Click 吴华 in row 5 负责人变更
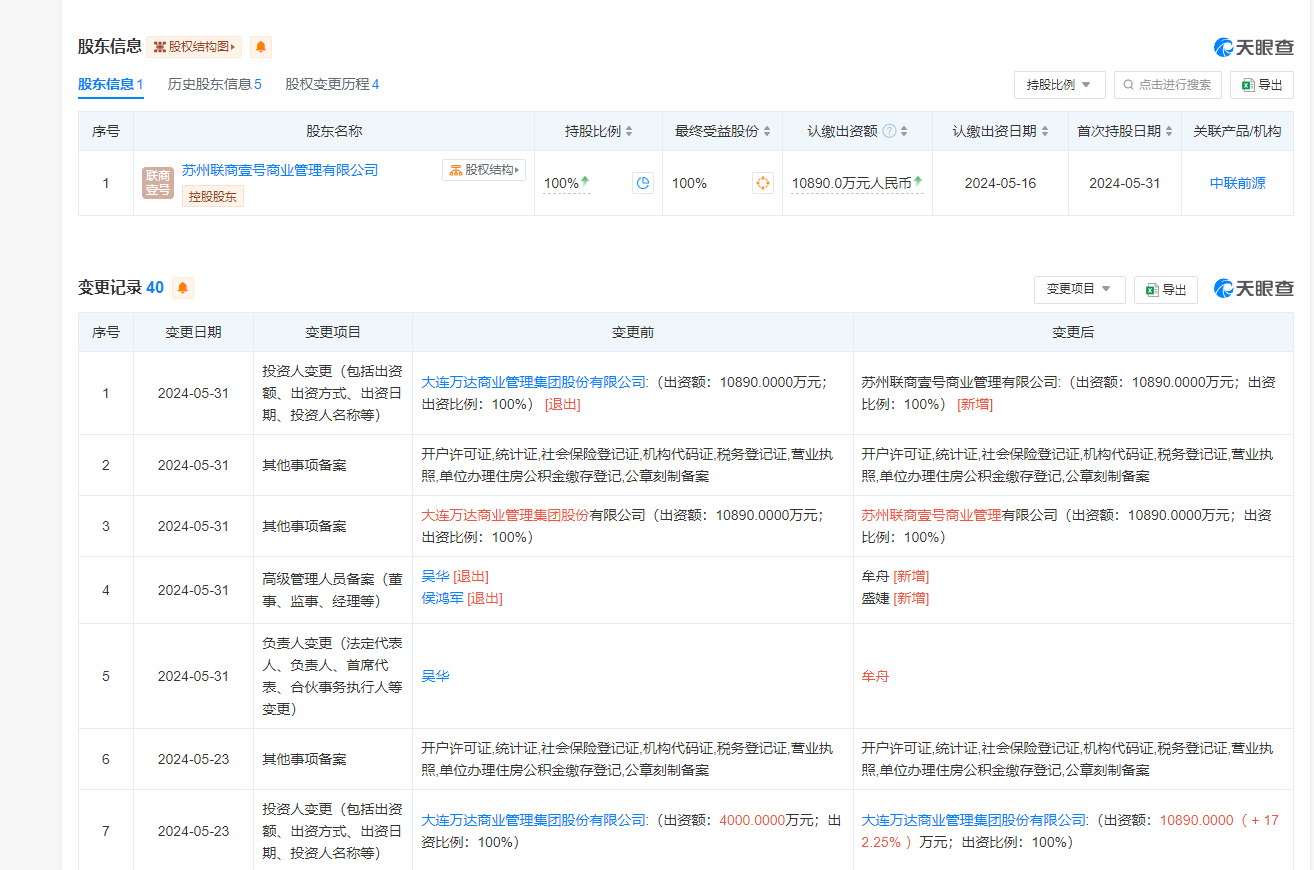Viewport: 1314px width, 870px height. tap(435, 677)
